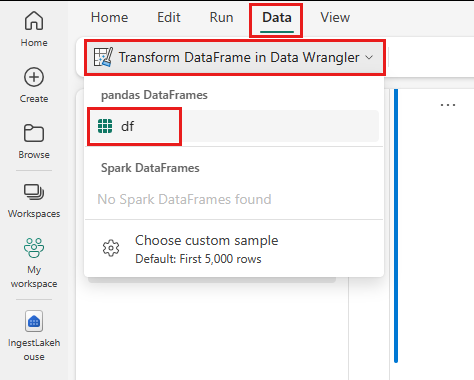474x380 pixels.
Task: Open the three-dots more options menu
Action: tap(448, 105)
